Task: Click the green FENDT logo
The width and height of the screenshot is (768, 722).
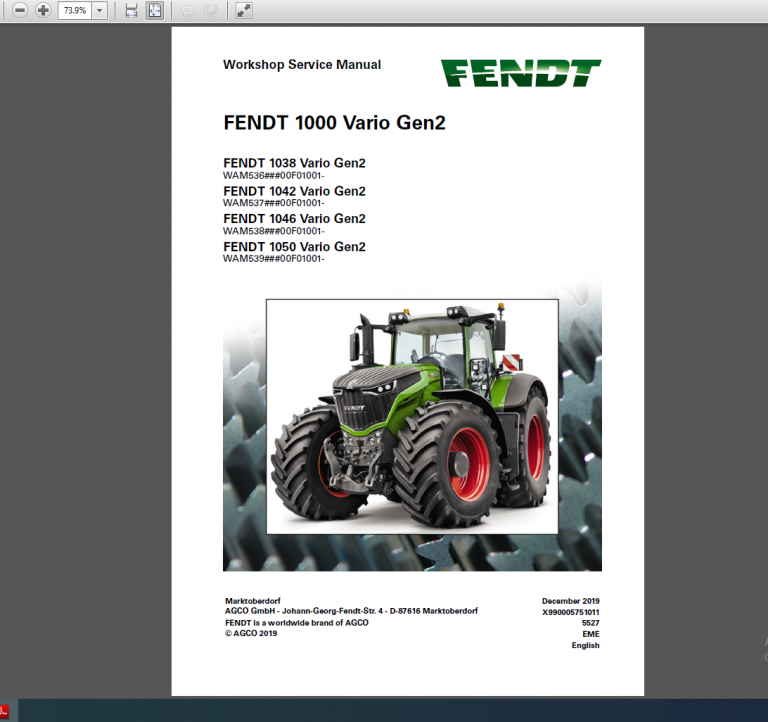Action: [521, 73]
